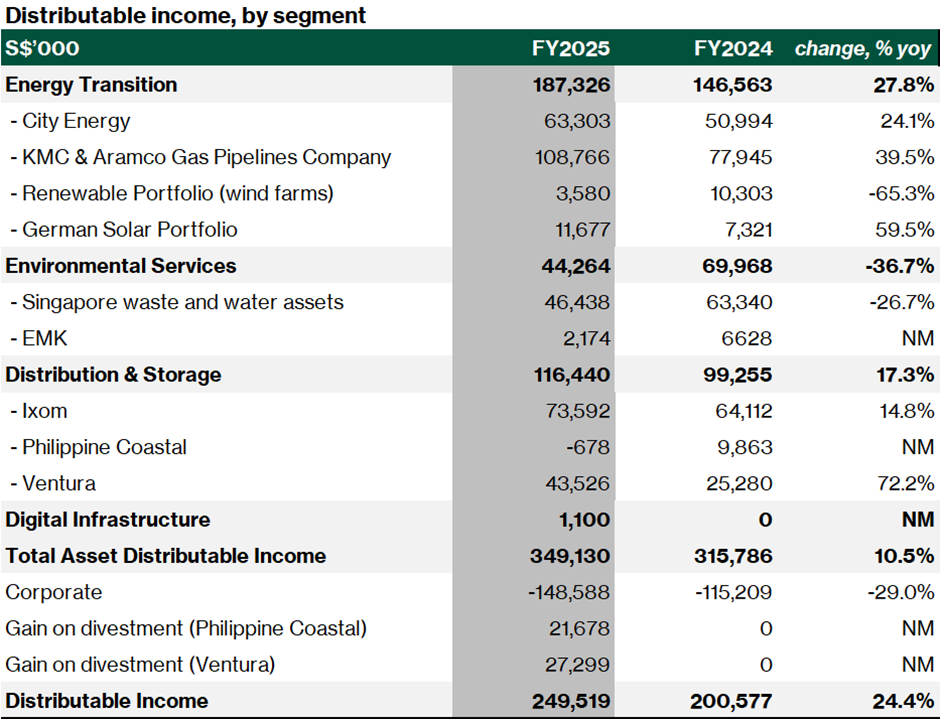The height and width of the screenshot is (719, 940).
Task: Click the Environmental Services segment label
Action: [121, 266]
